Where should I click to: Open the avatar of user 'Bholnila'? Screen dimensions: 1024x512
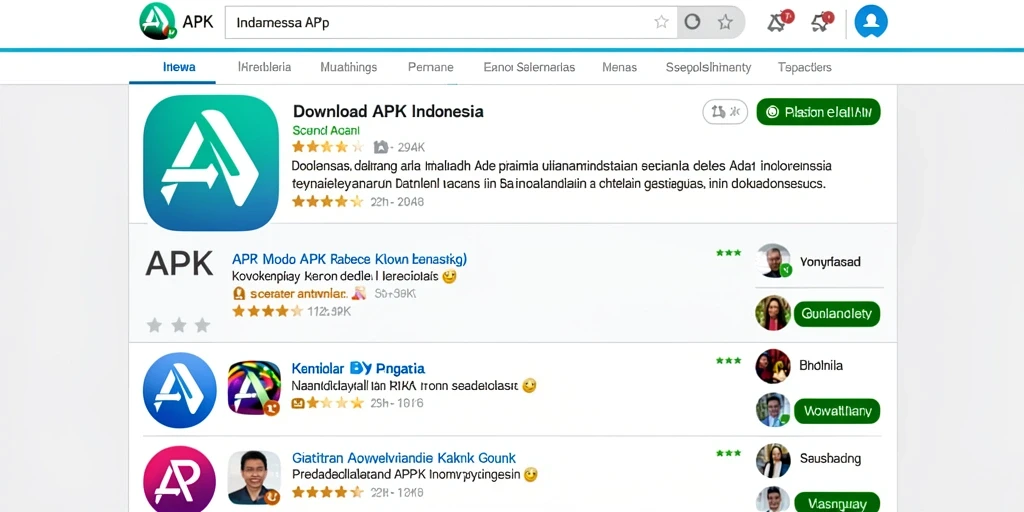[773, 366]
